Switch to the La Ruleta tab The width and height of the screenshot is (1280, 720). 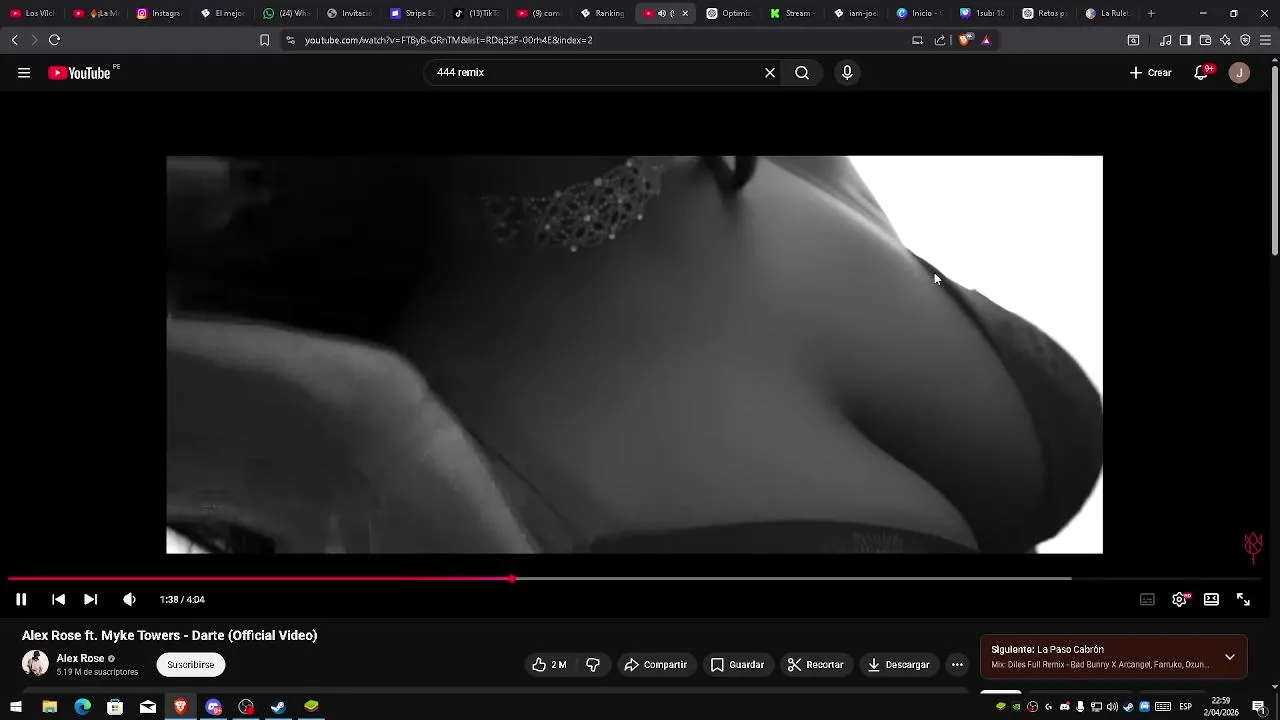tap(1107, 13)
